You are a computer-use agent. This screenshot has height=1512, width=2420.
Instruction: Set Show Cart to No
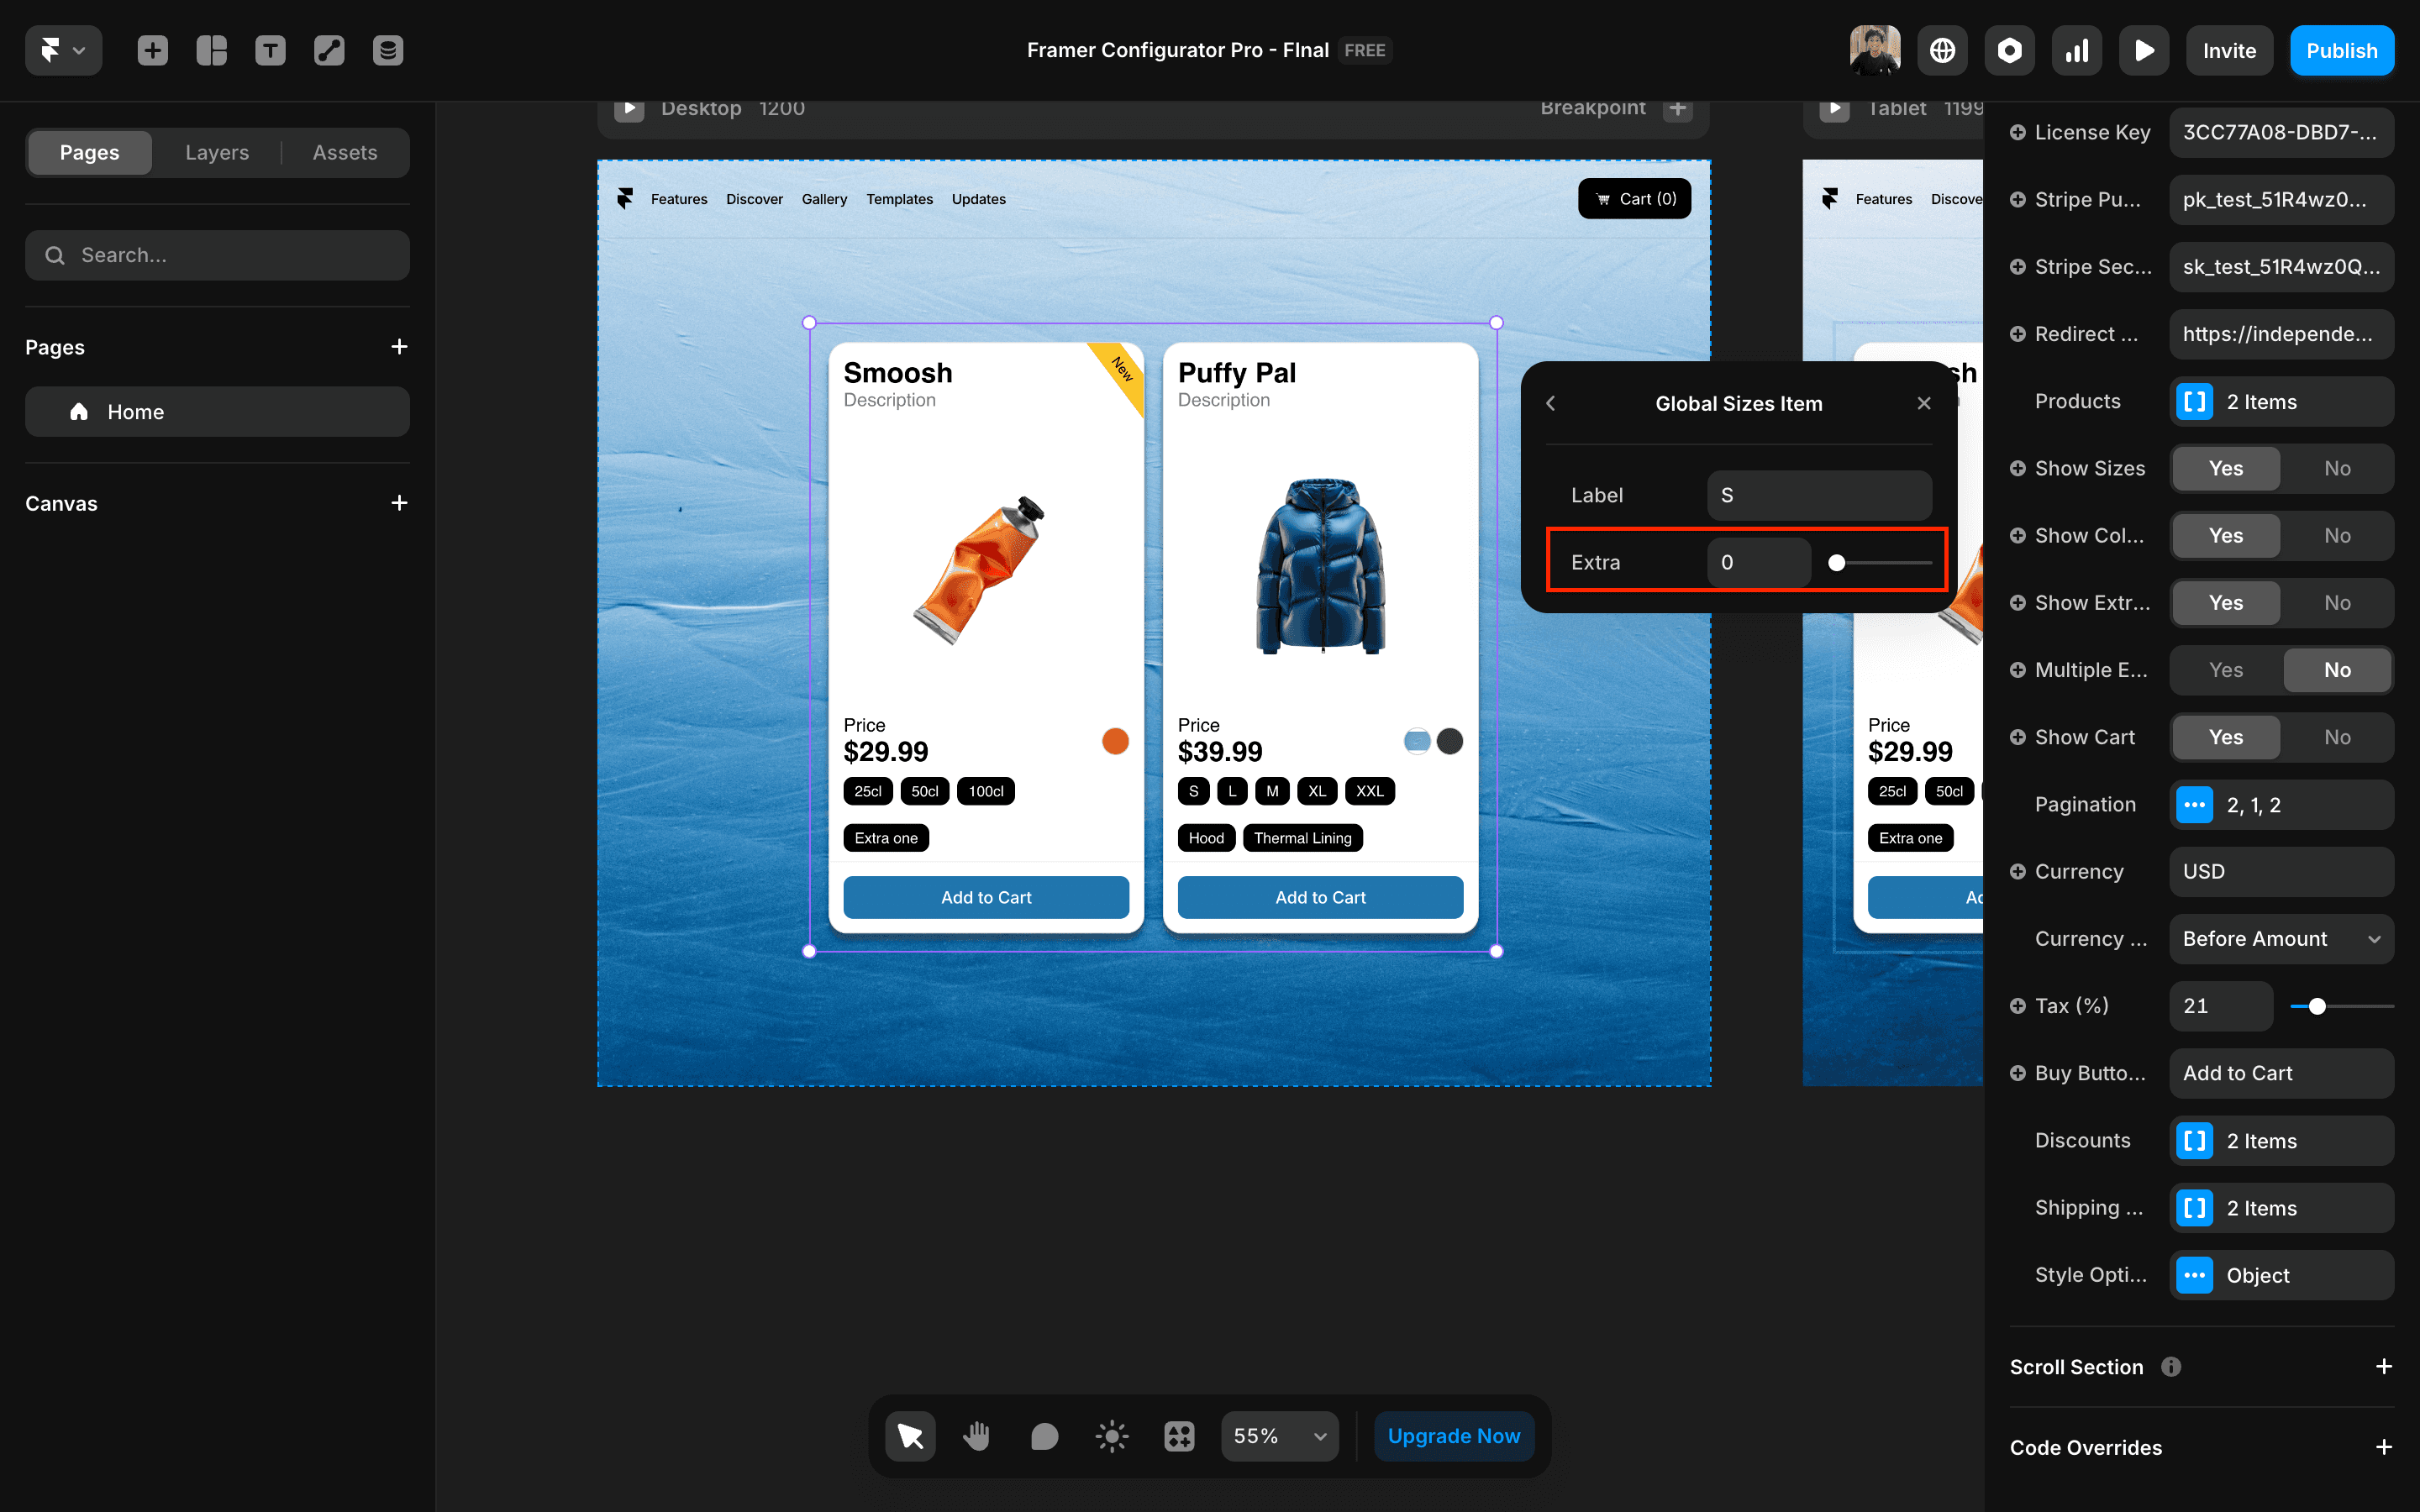[x=2336, y=737]
